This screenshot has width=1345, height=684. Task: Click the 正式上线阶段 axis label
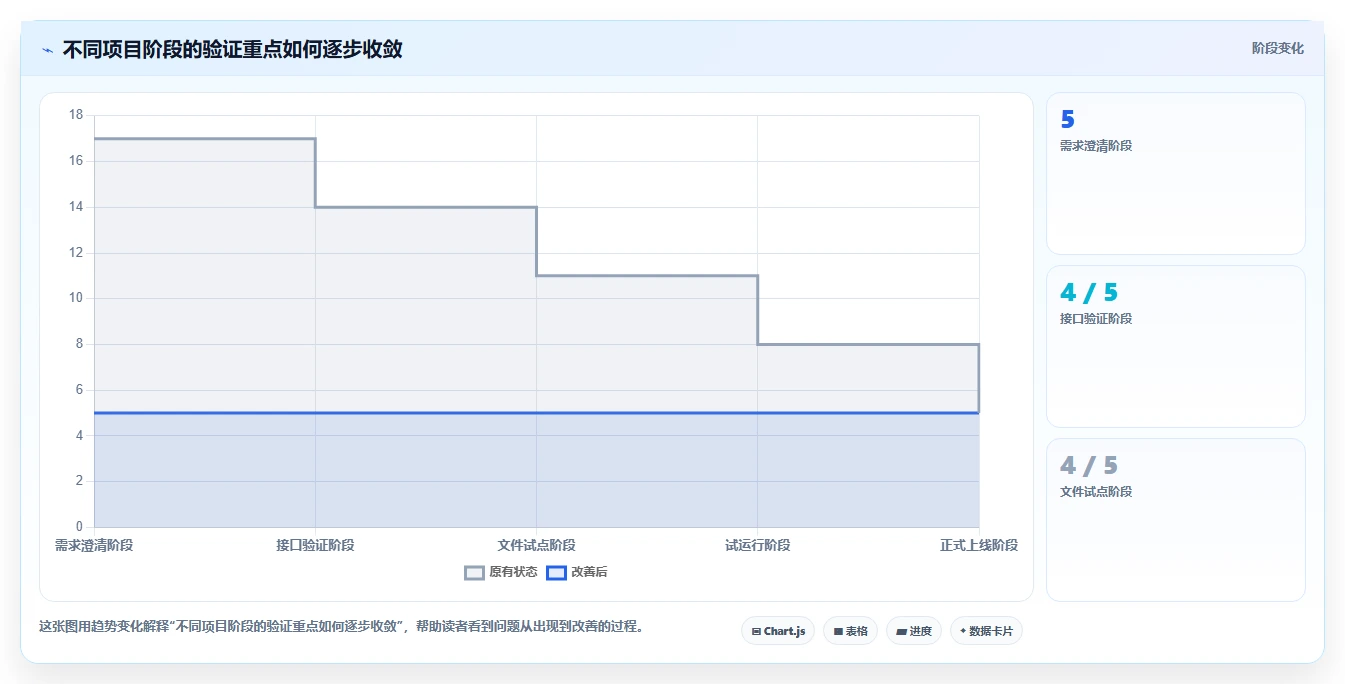point(979,545)
